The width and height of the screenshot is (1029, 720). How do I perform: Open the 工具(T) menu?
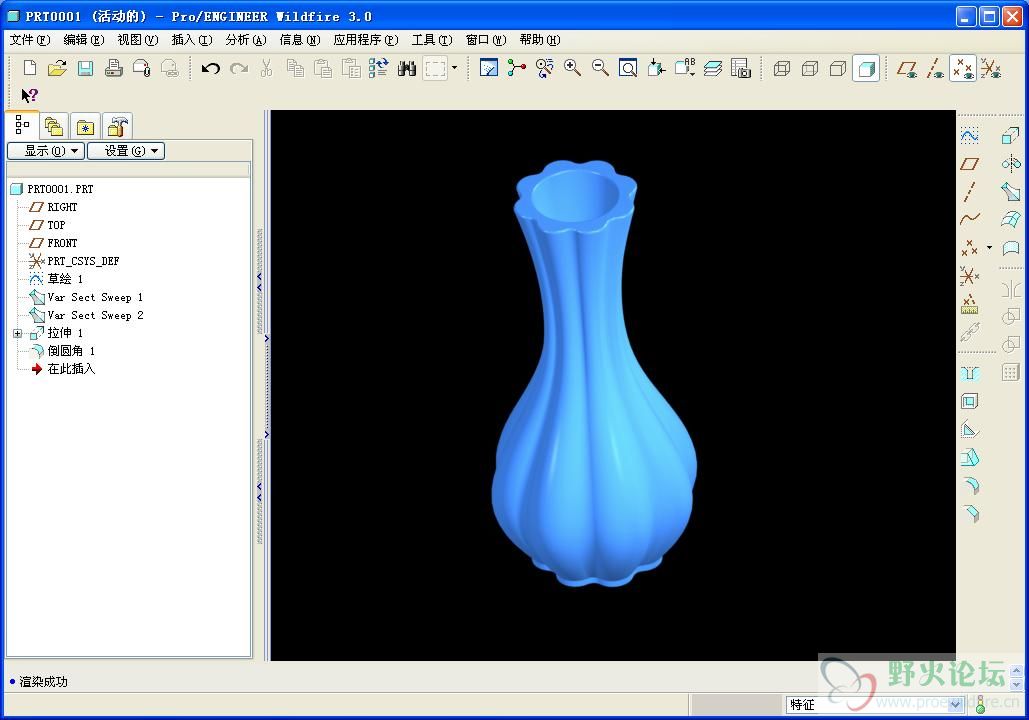432,40
